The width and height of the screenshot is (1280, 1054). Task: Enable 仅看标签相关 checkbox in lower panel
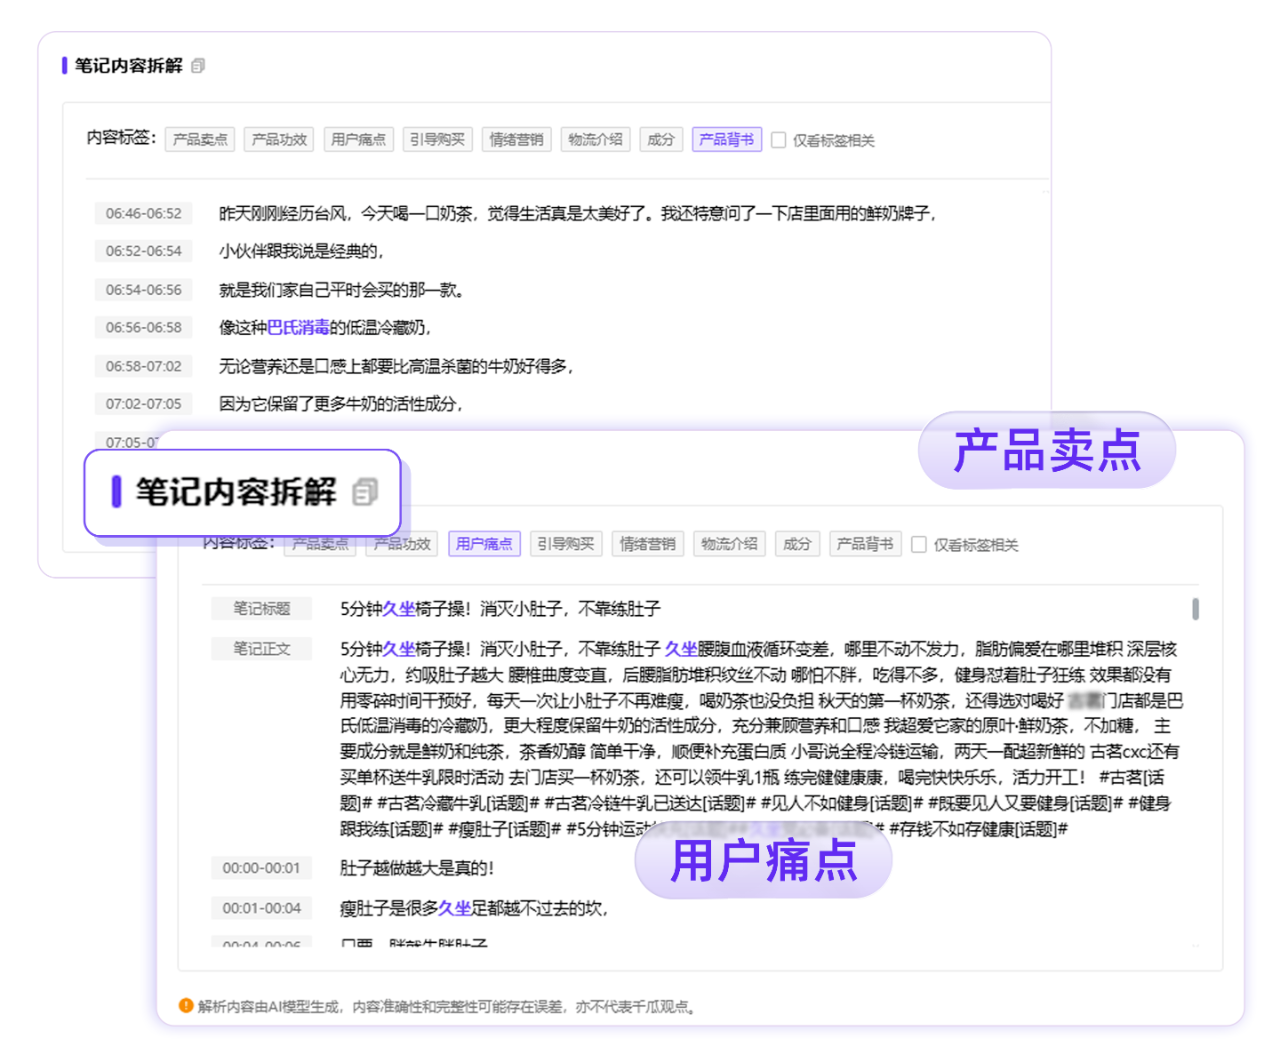coord(919,545)
